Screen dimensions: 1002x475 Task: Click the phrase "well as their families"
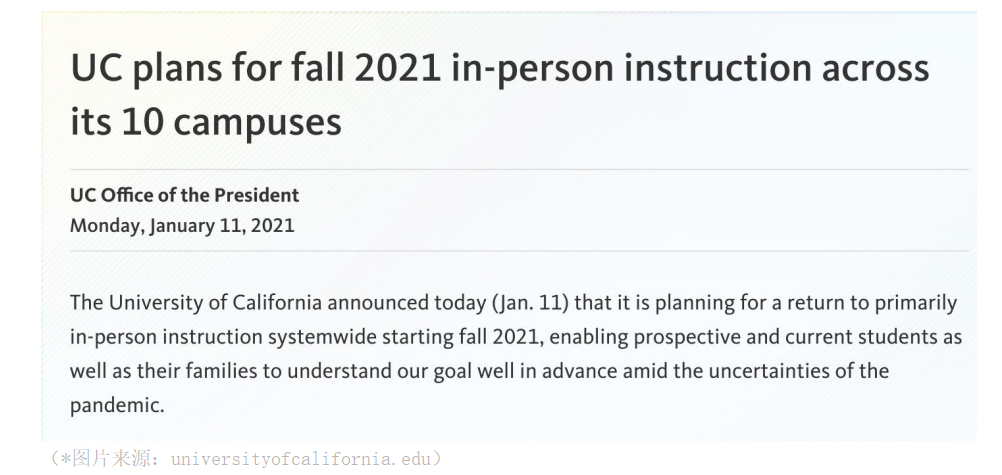coord(164,371)
